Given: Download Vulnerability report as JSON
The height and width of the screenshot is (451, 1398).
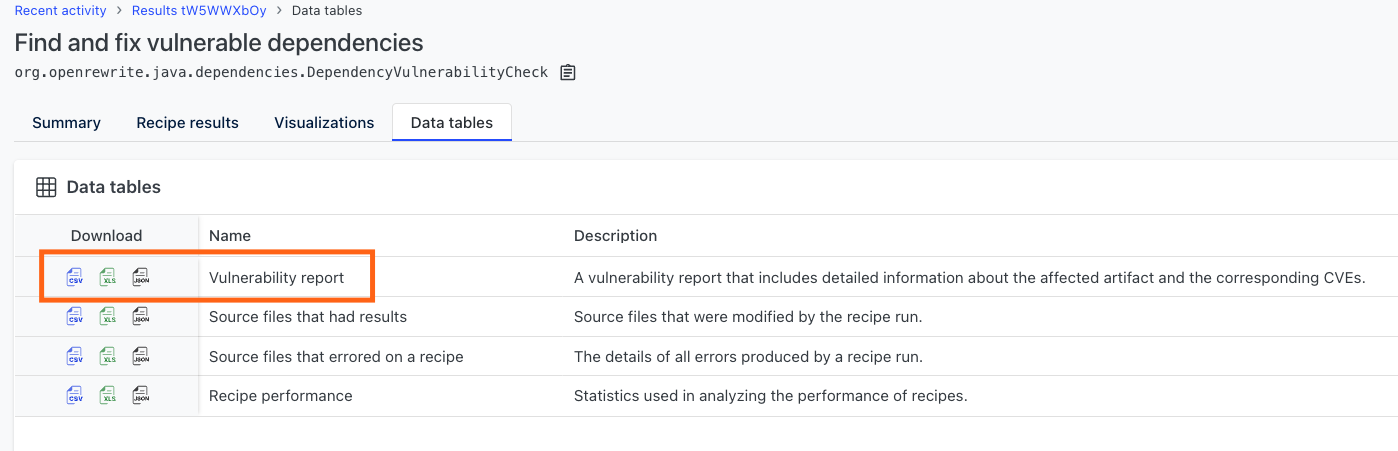Looking at the screenshot, I should point(141,277).
